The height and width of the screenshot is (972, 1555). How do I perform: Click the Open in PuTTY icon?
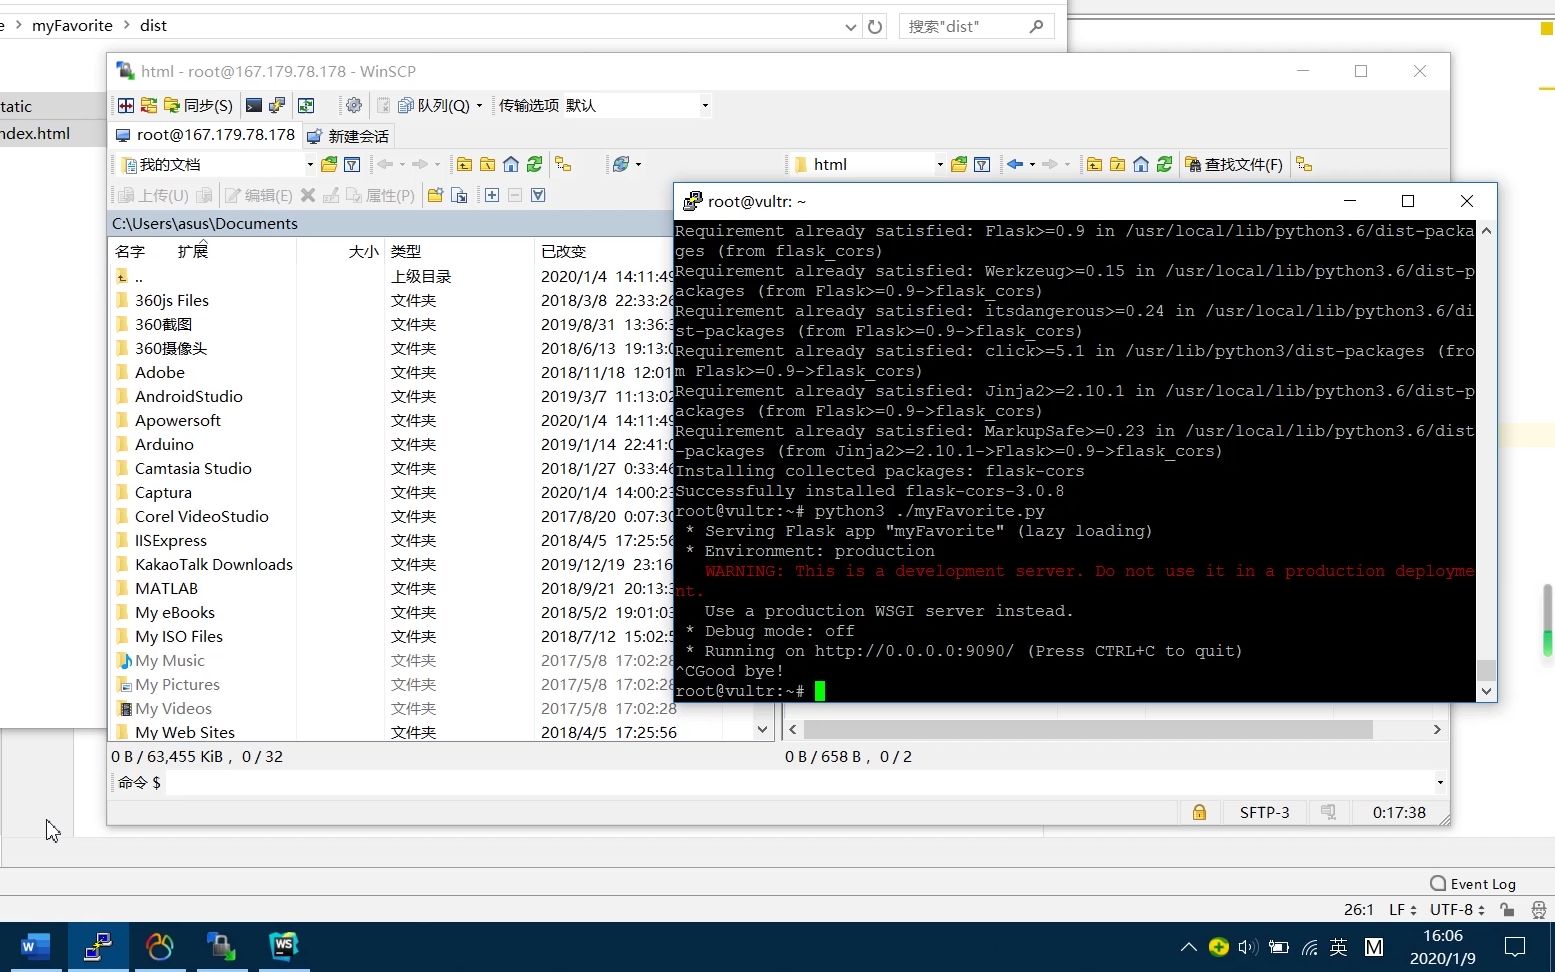point(277,105)
